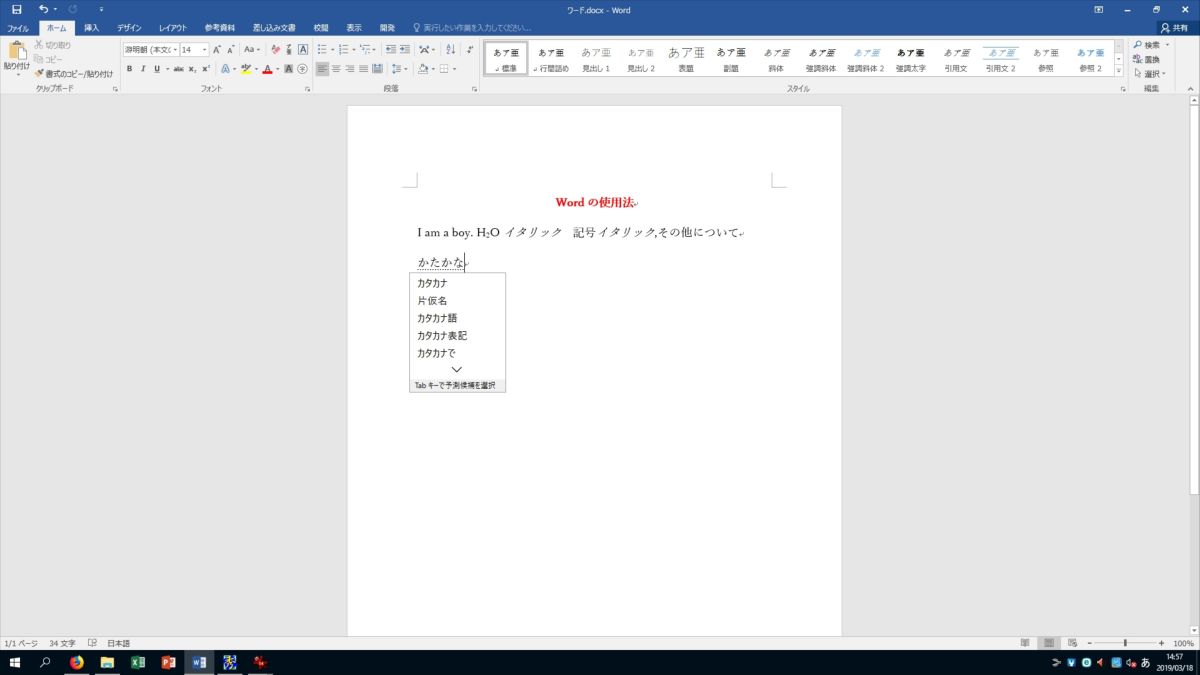Apply the red font color
The image size is (1200, 675).
coord(267,69)
